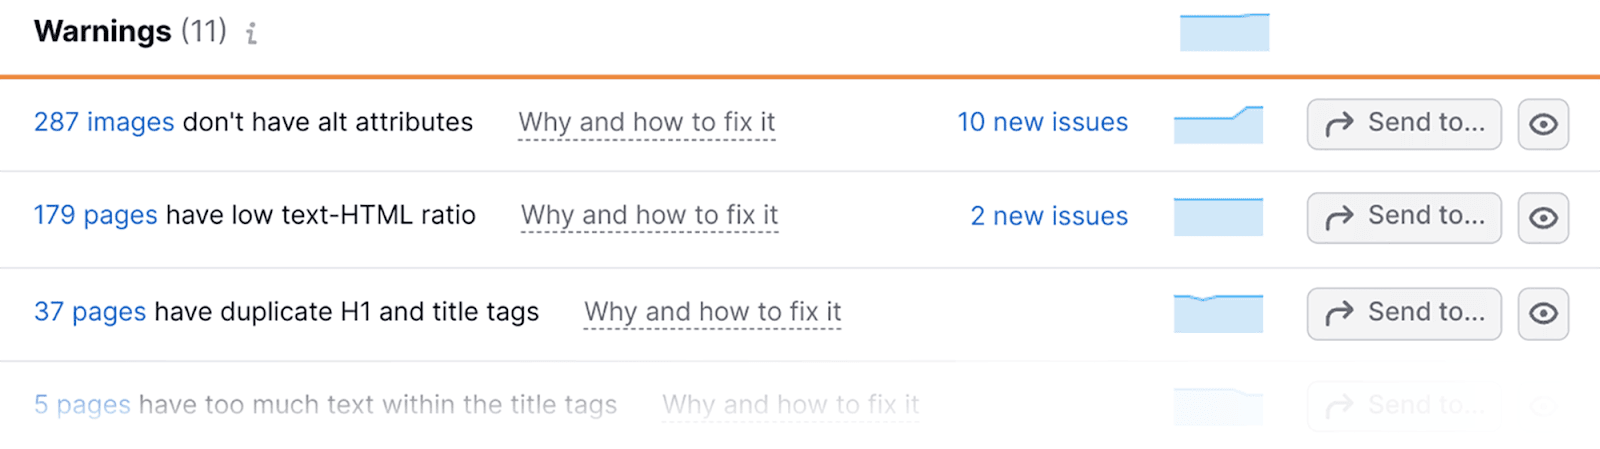The width and height of the screenshot is (1600, 449).
Task: Click the Warnings header trend chart
Action: pos(1224,32)
